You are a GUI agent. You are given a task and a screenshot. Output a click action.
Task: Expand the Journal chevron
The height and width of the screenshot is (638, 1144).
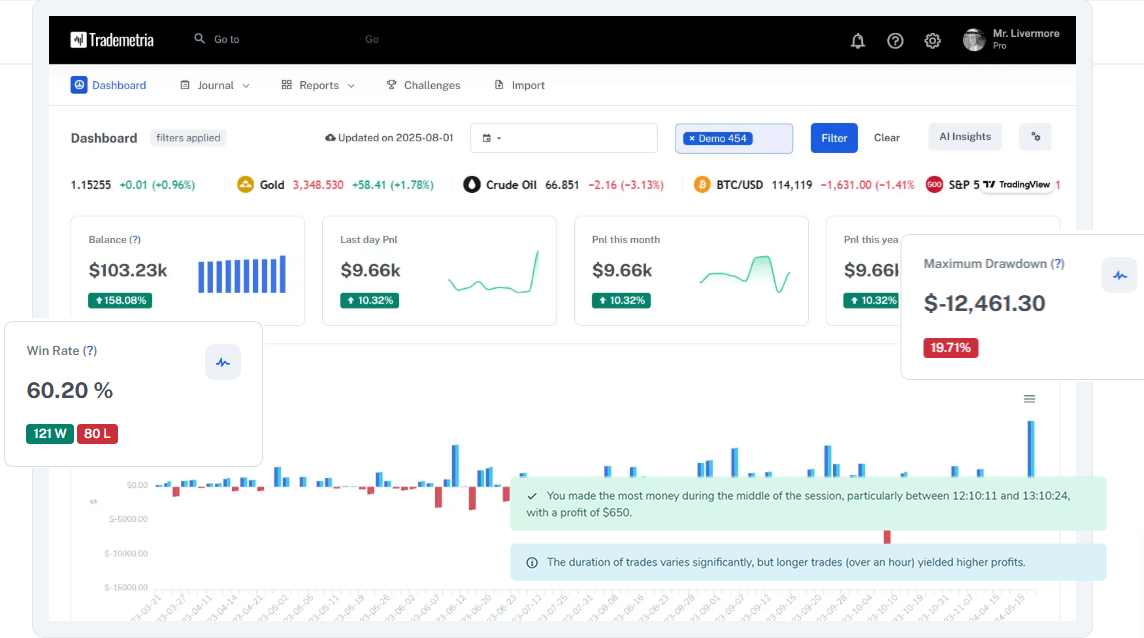[246, 85]
